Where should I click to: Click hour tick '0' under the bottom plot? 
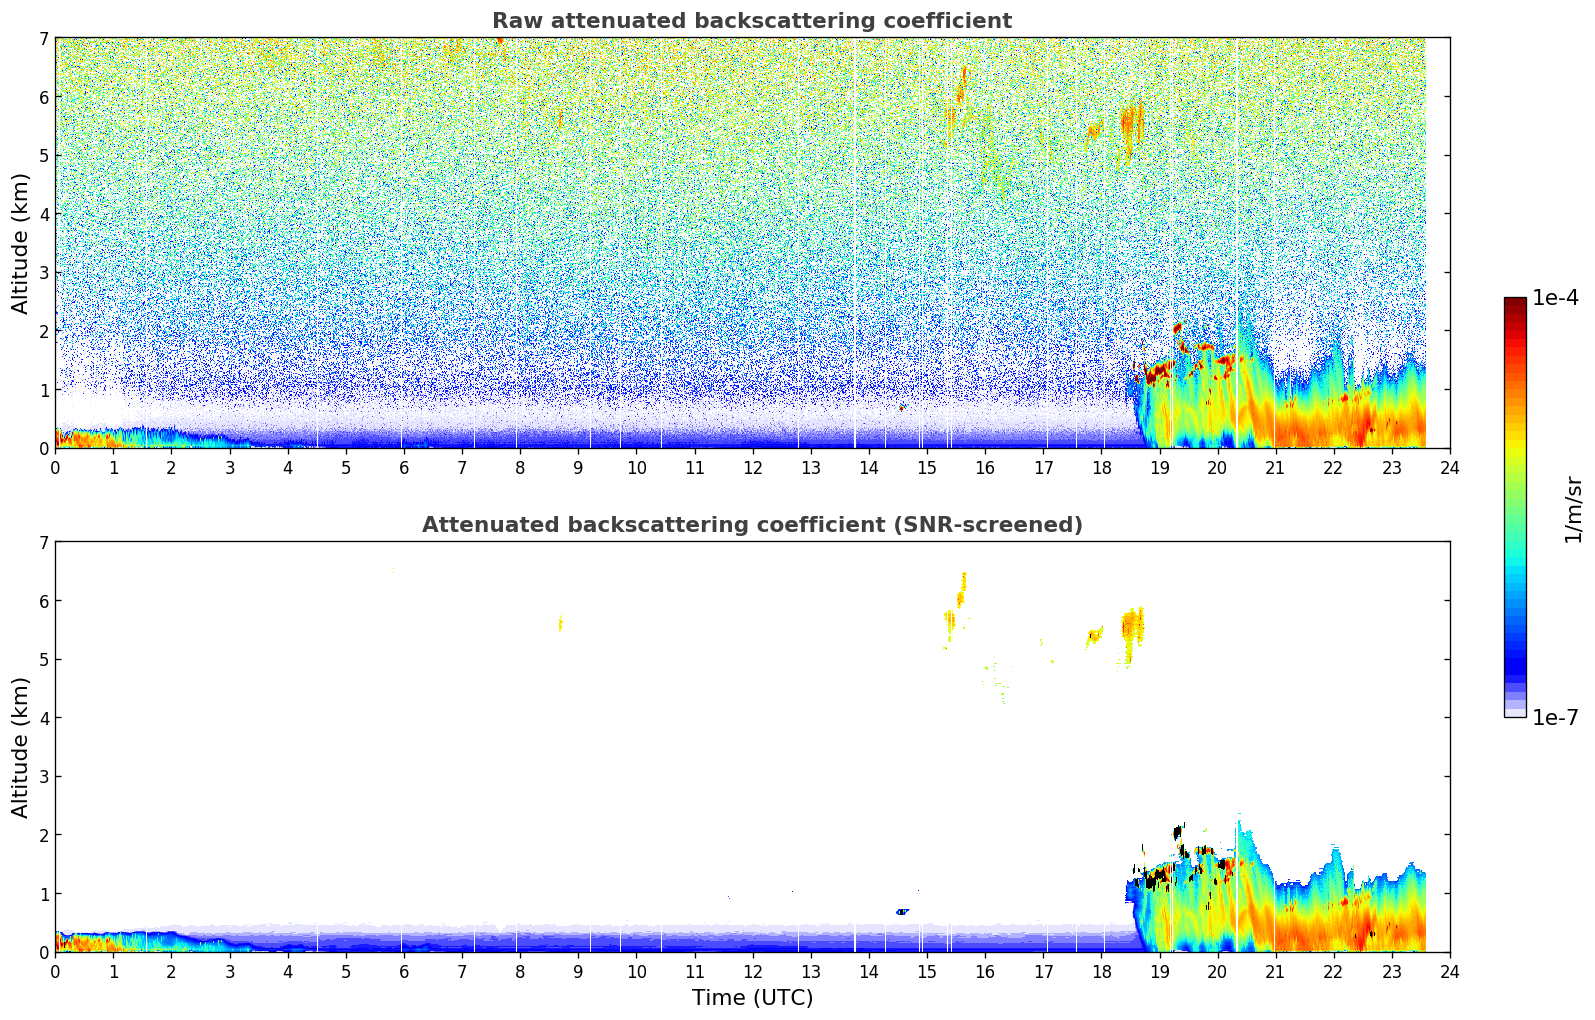(x=55, y=971)
